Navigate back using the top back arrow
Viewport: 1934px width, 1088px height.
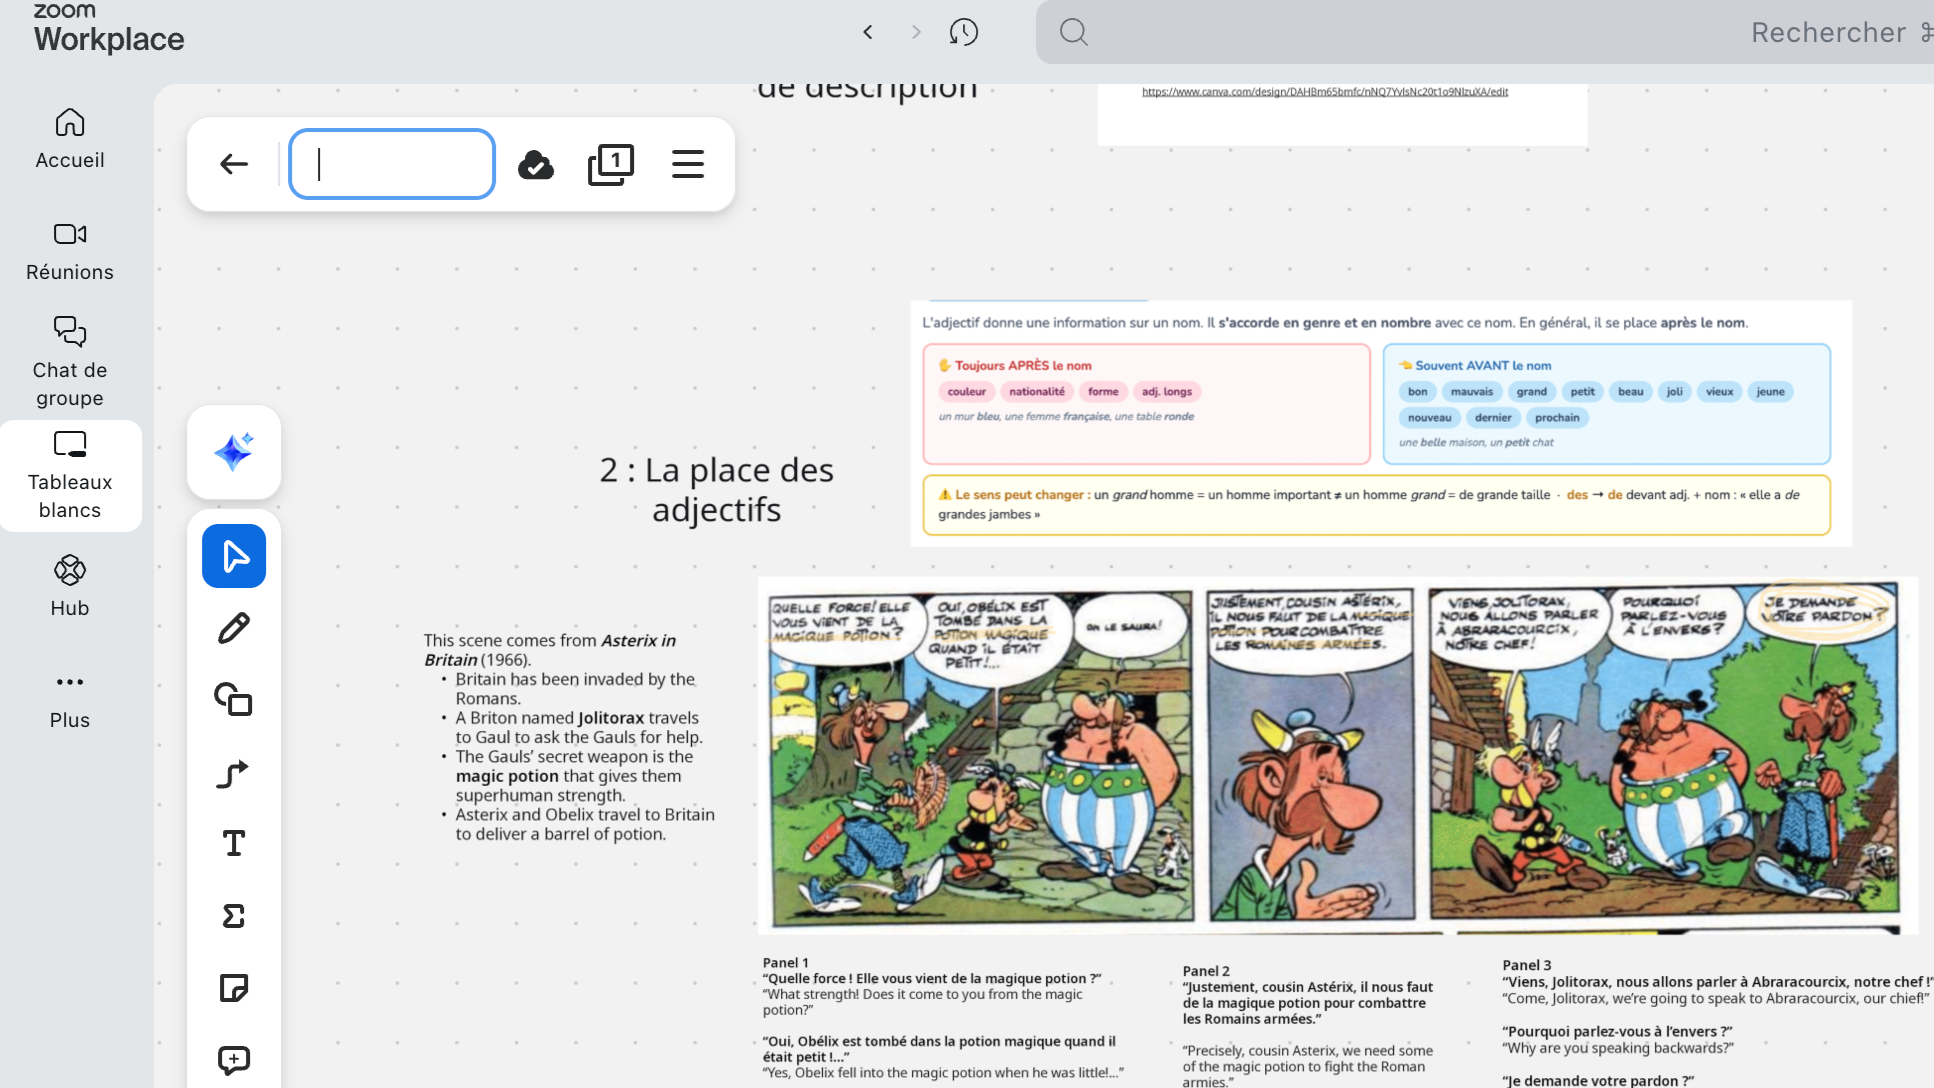(x=233, y=164)
